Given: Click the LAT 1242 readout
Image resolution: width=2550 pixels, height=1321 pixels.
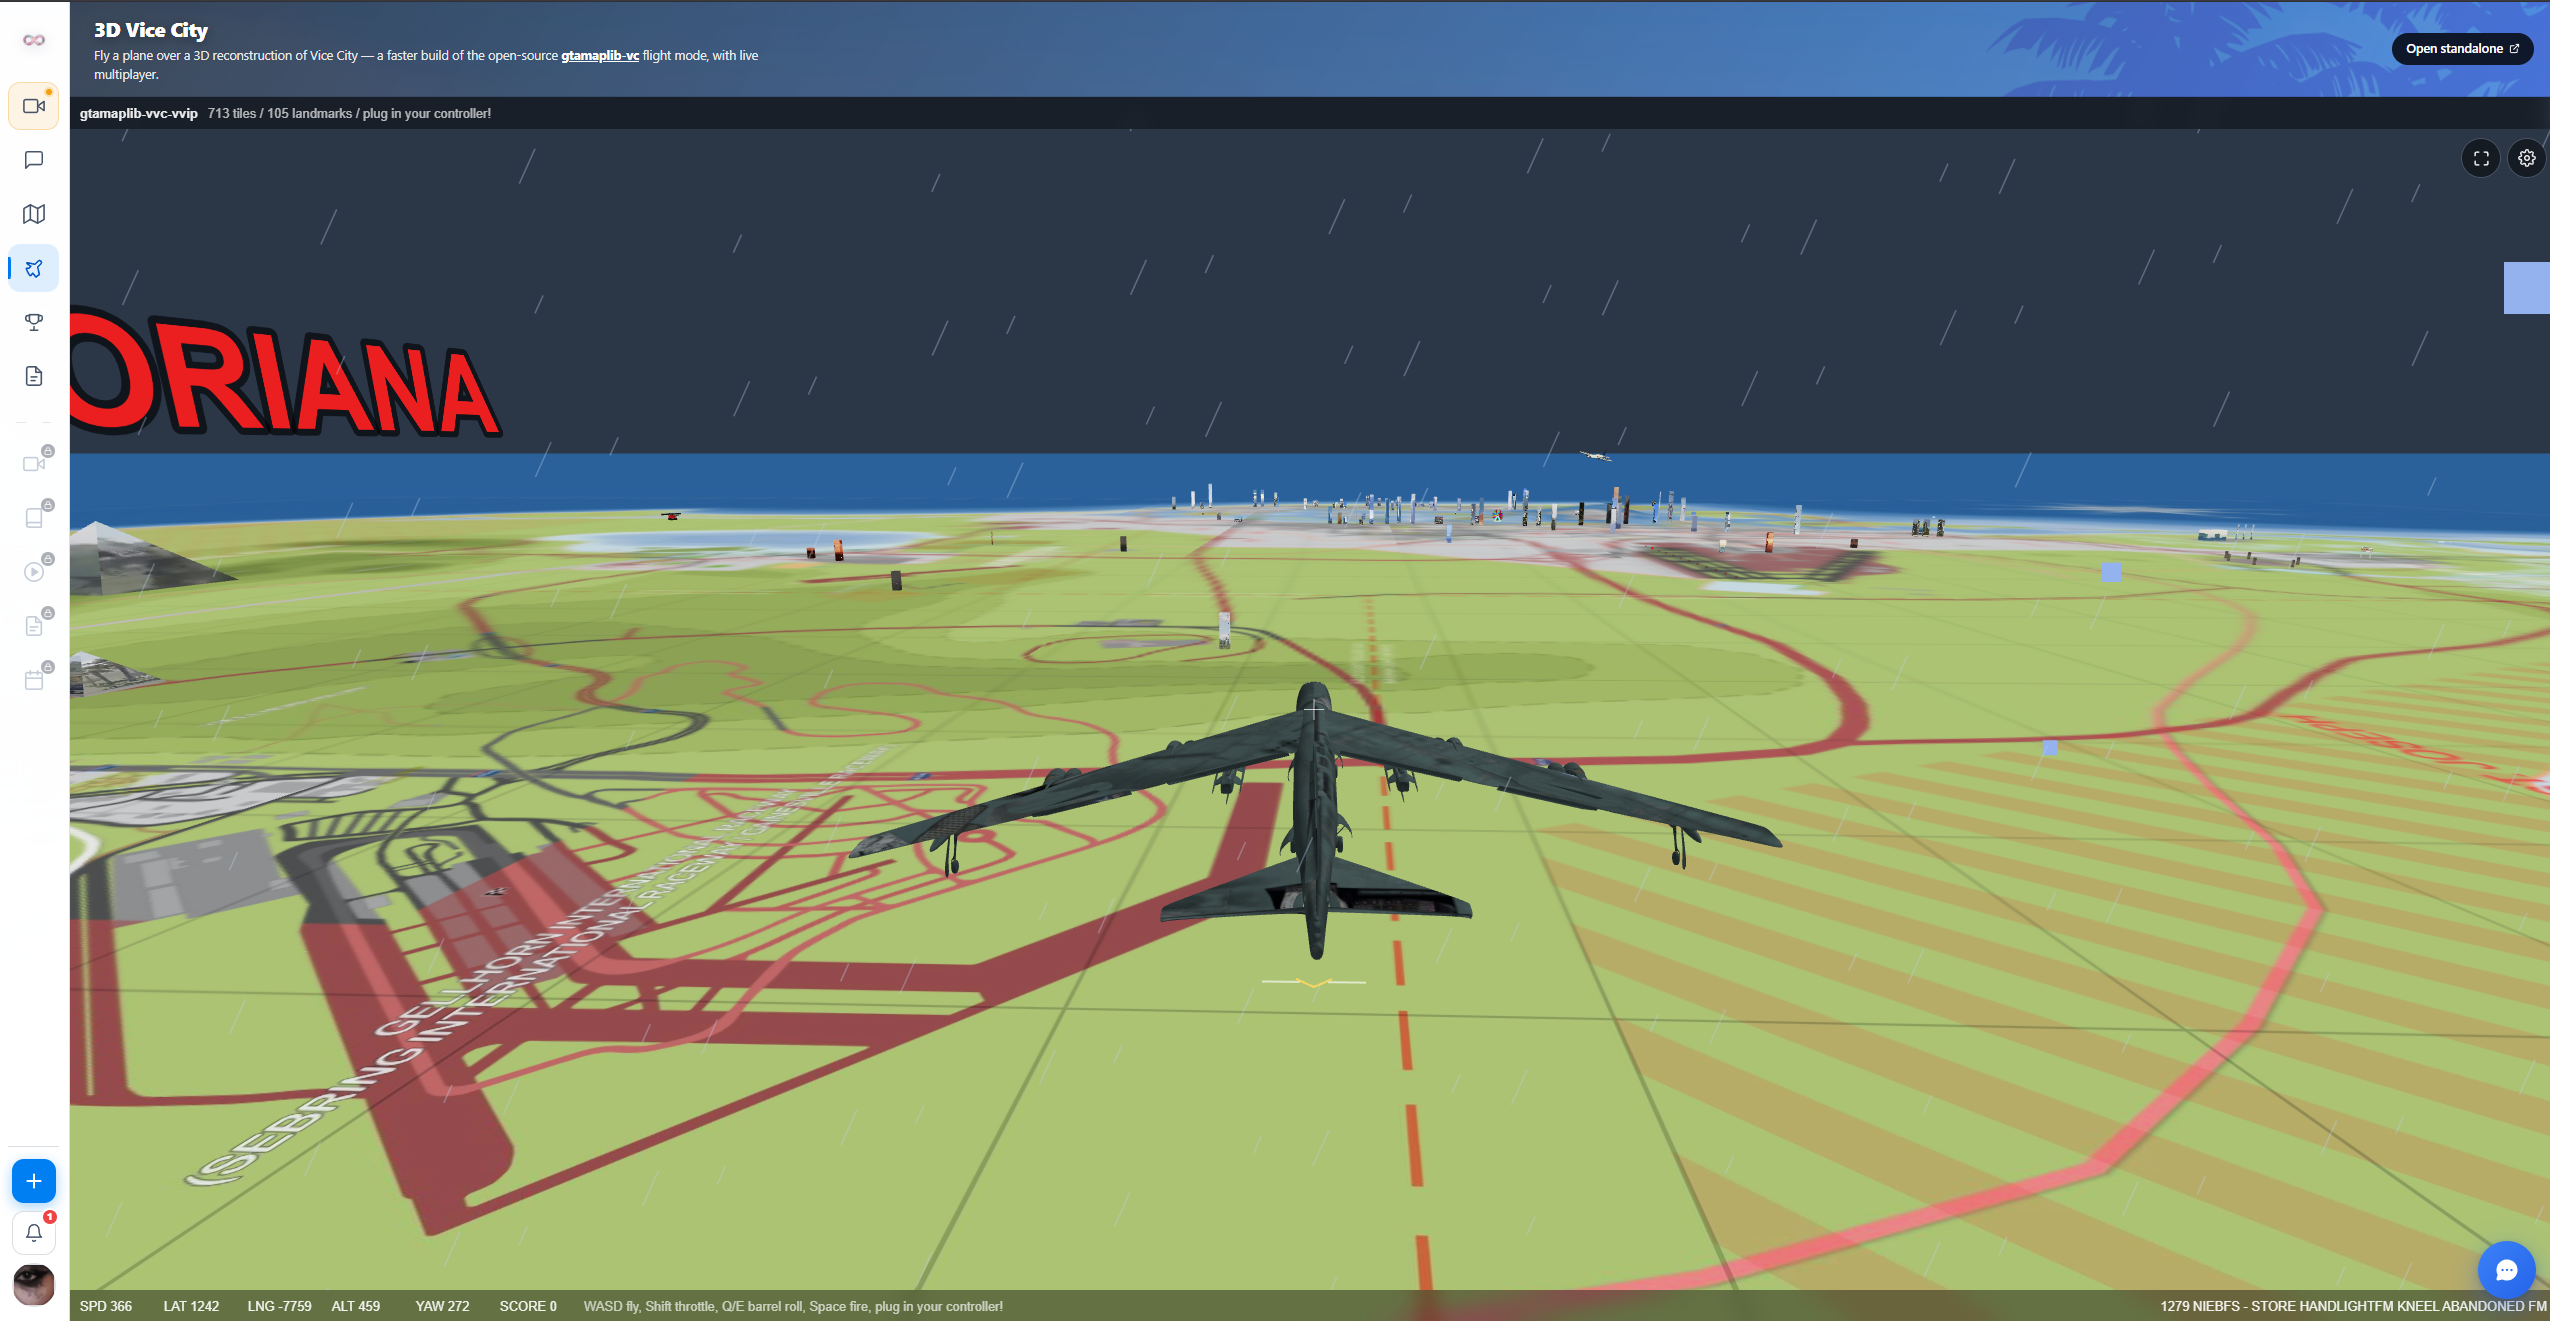Looking at the screenshot, I should [x=191, y=1306].
